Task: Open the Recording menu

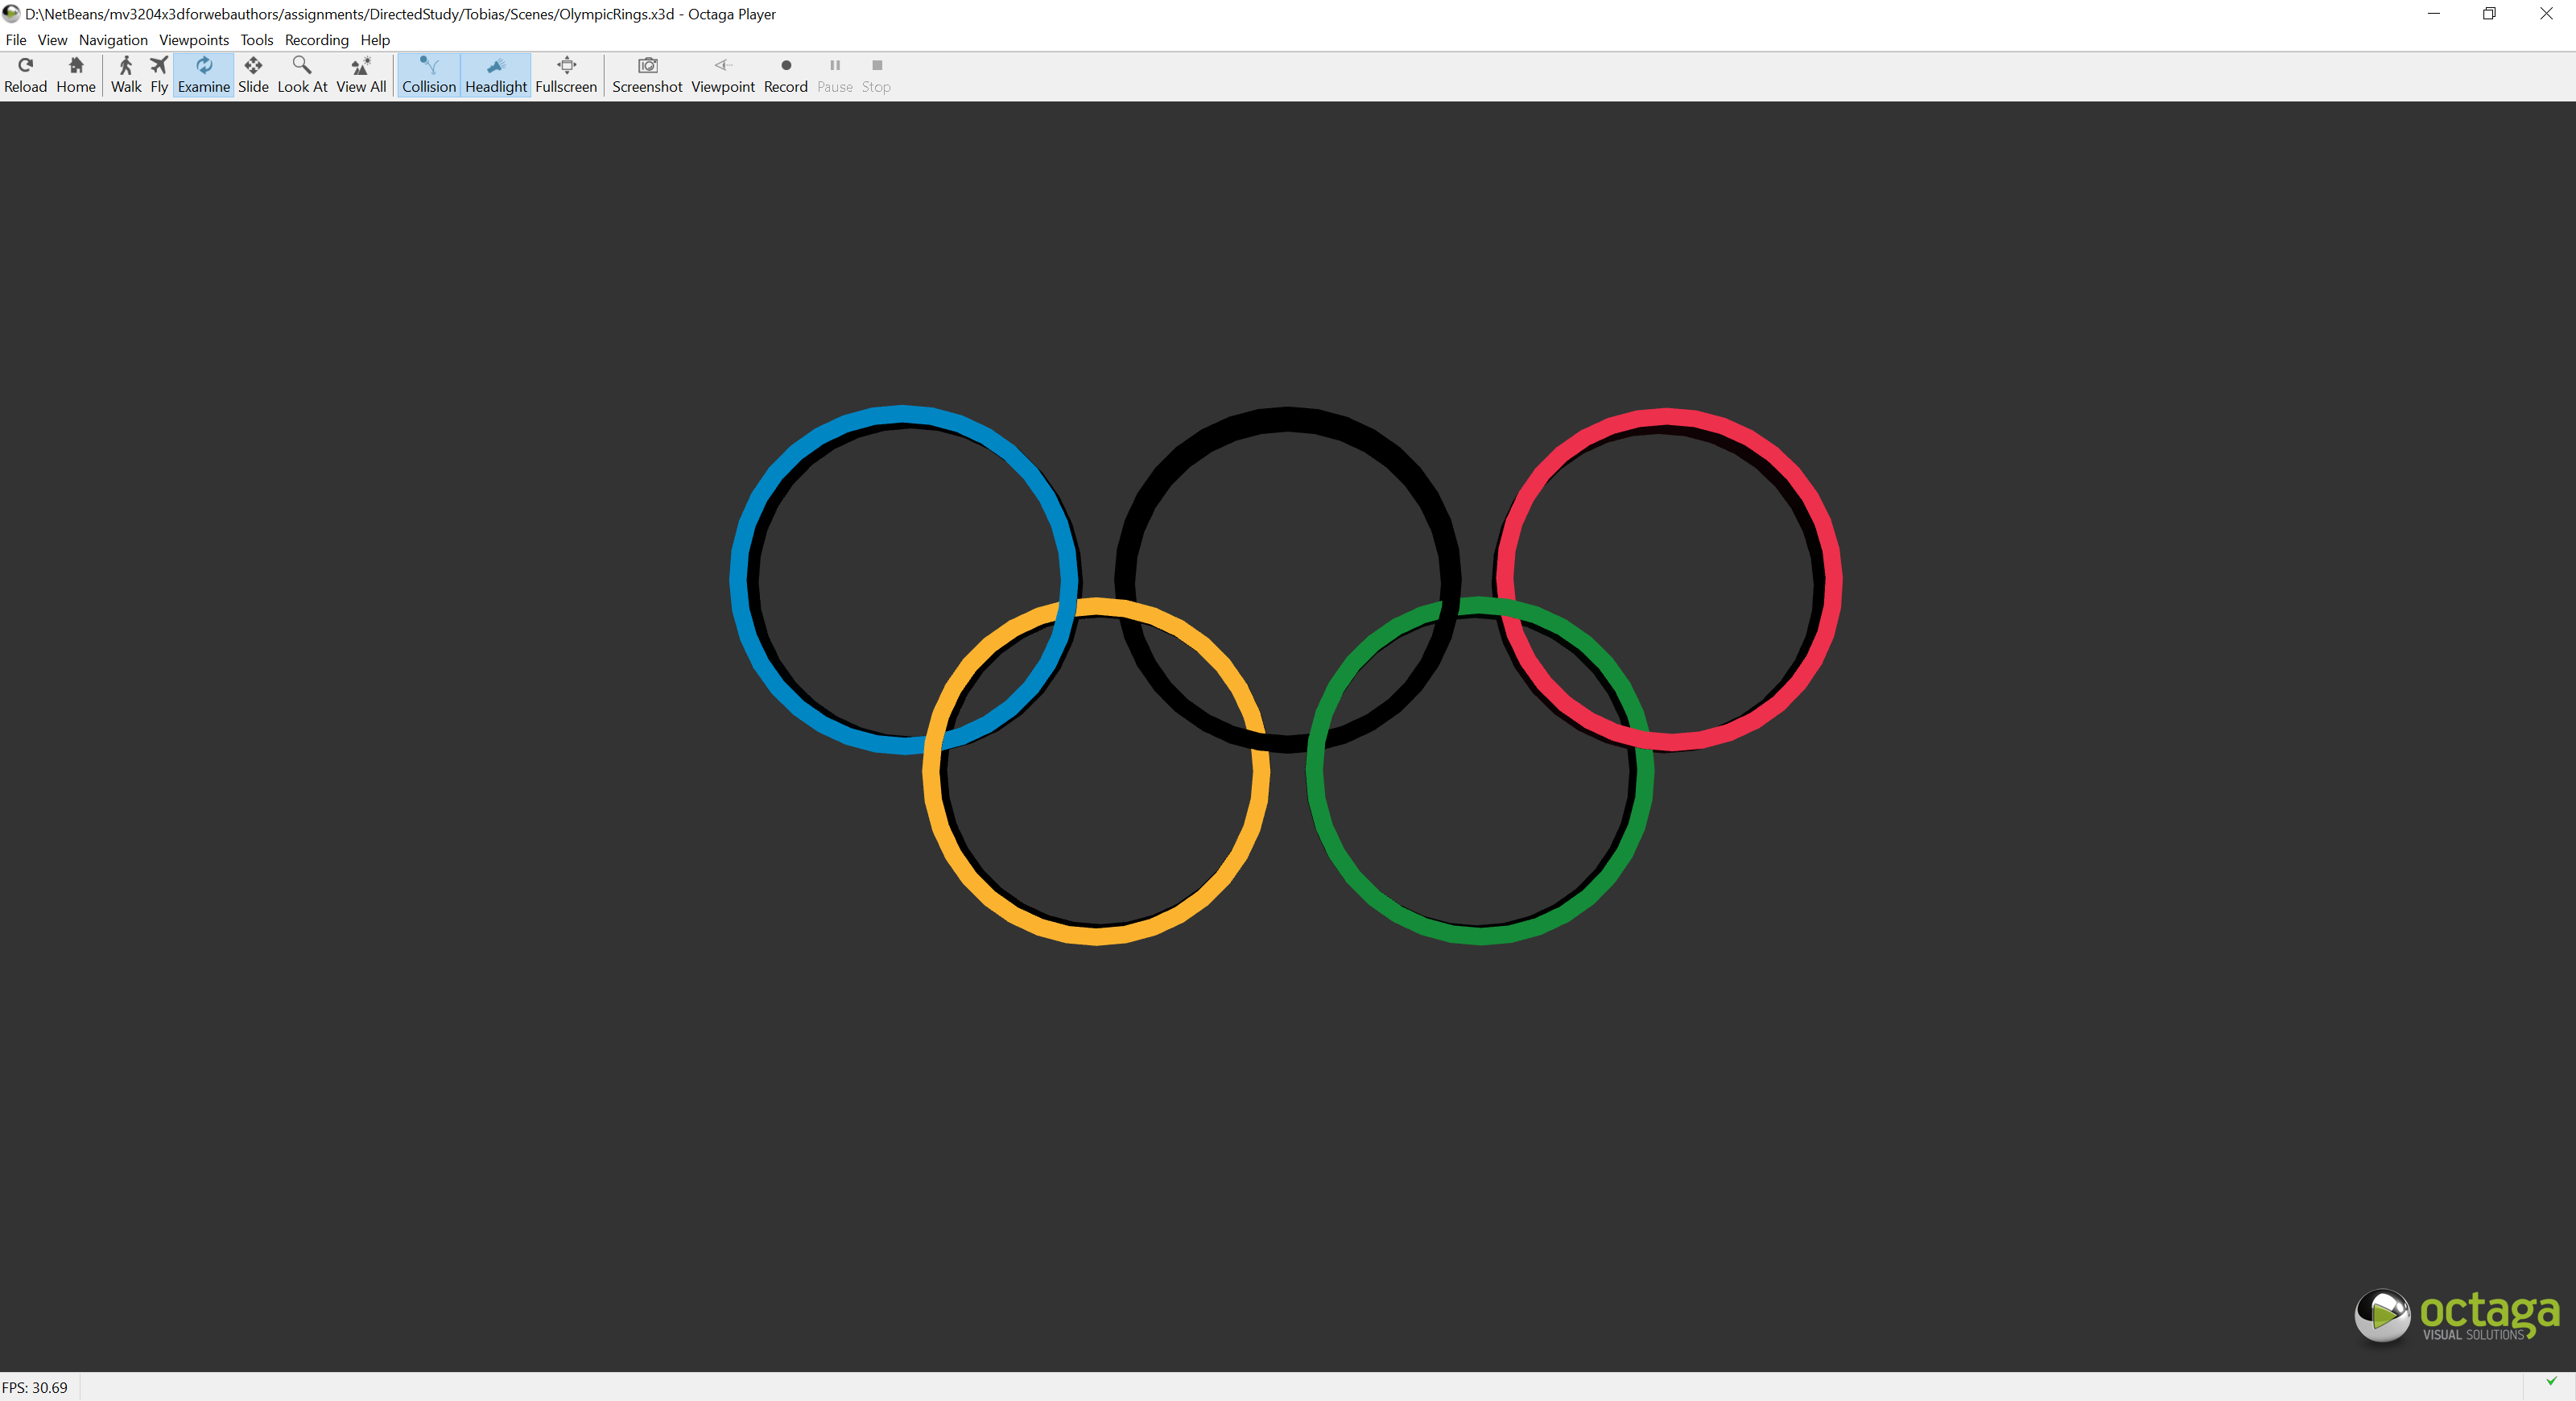Action: coord(316,40)
